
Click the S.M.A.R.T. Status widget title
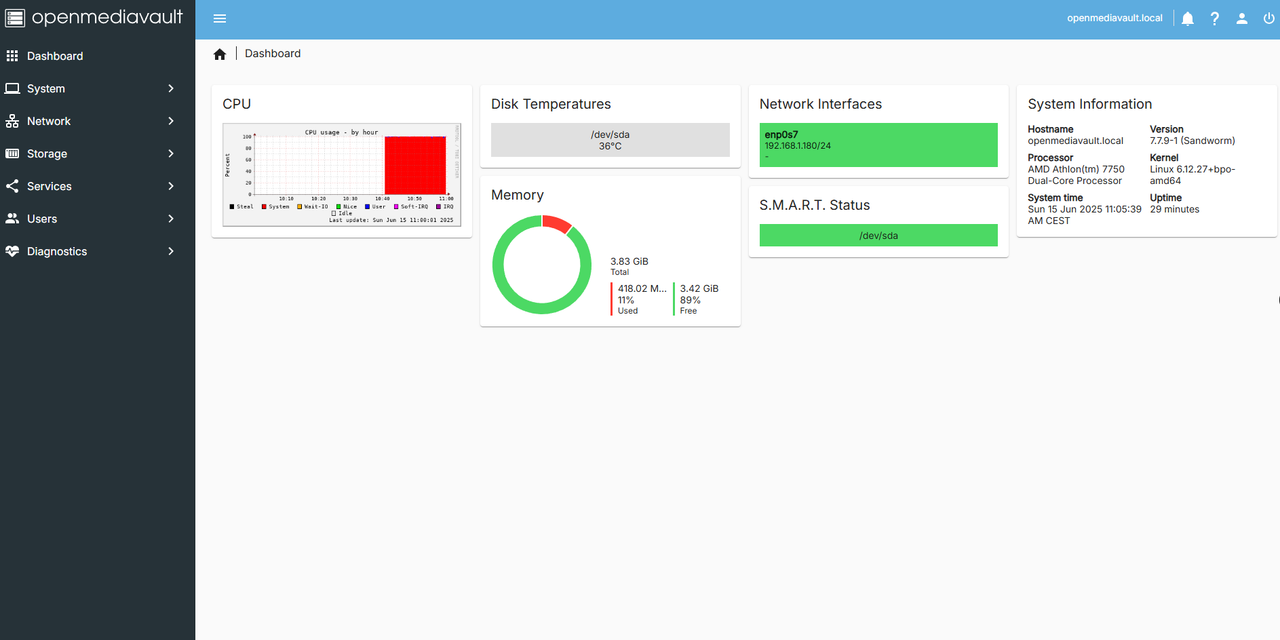[815, 205]
